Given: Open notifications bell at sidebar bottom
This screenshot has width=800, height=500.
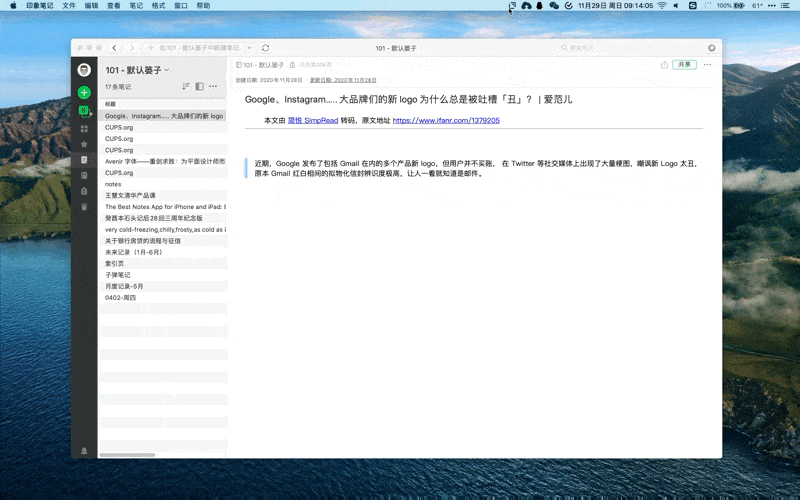Looking at the screenshot, I should pos(84,451).
